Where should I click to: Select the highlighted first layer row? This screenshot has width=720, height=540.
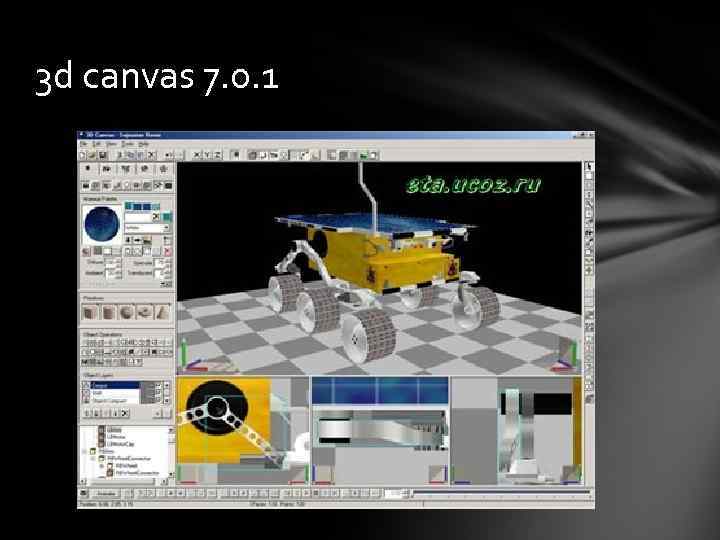point(115,385)
